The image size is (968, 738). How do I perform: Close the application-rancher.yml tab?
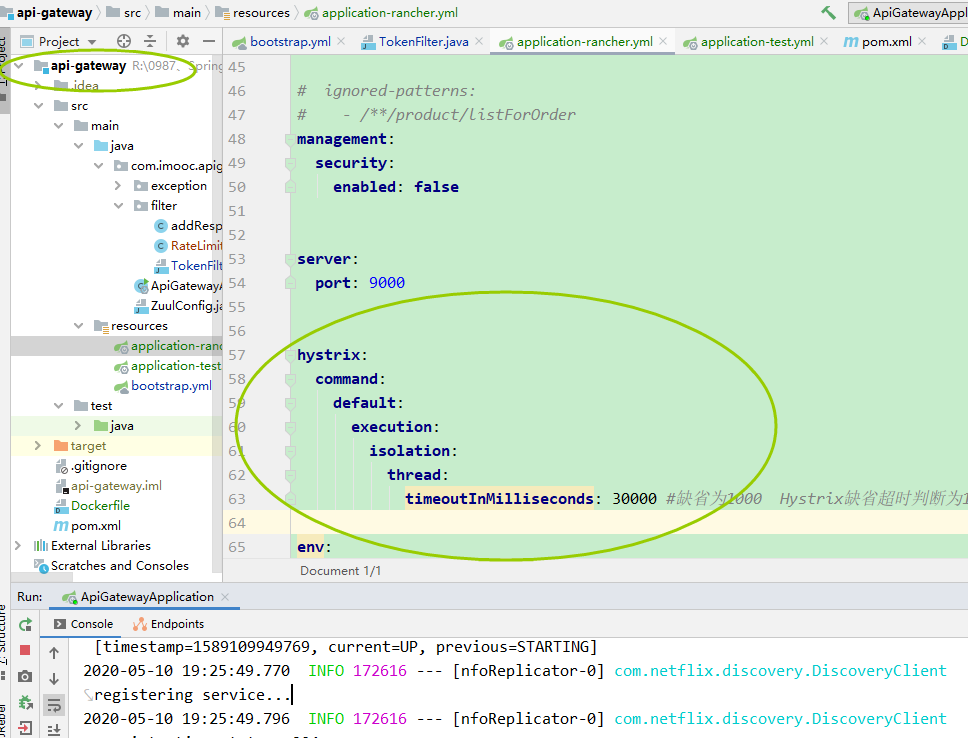click(663, 41)
